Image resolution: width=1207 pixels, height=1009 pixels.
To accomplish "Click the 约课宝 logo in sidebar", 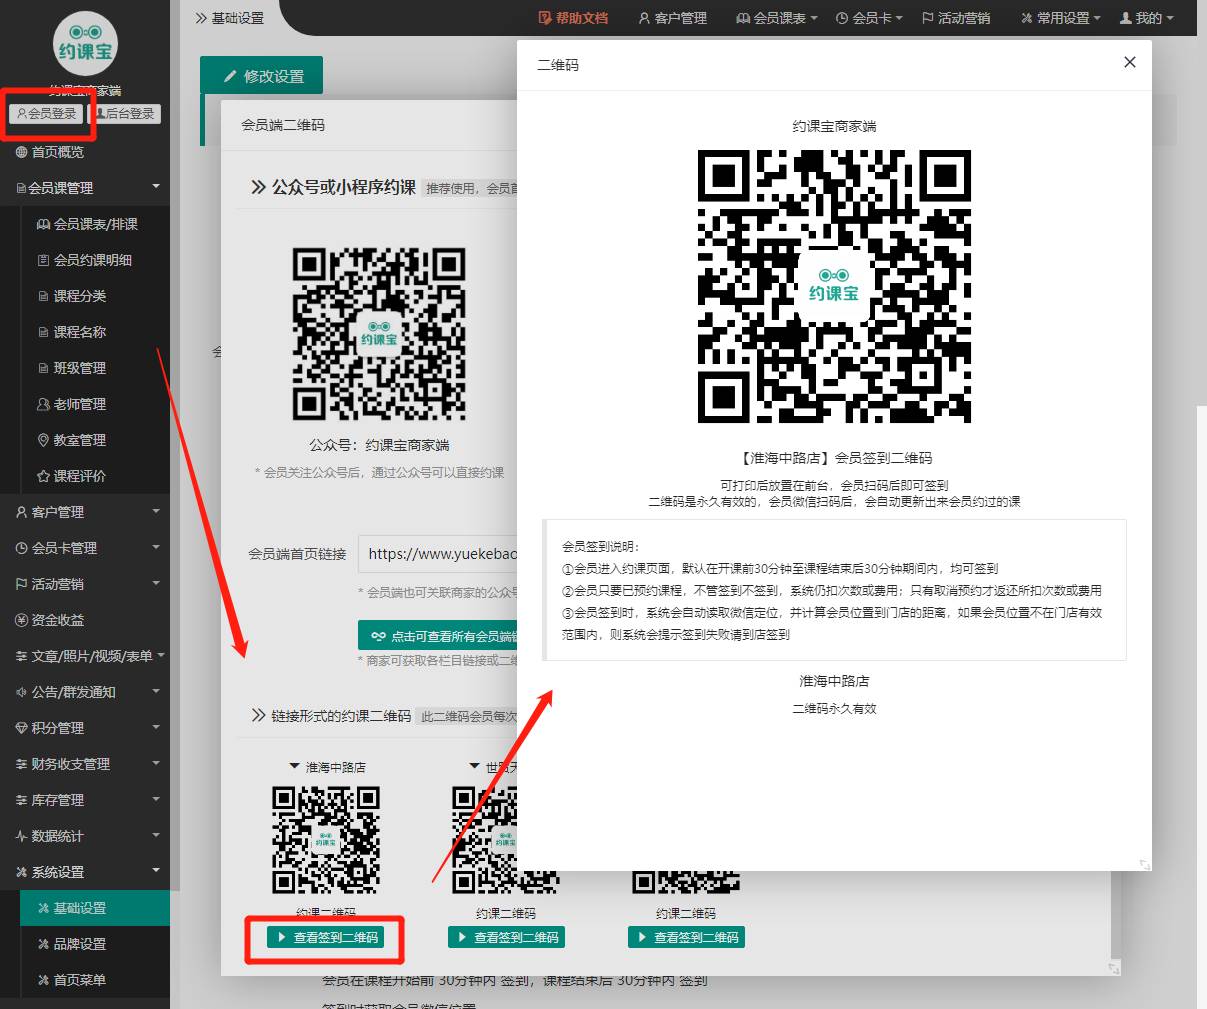I will [85, 44].
